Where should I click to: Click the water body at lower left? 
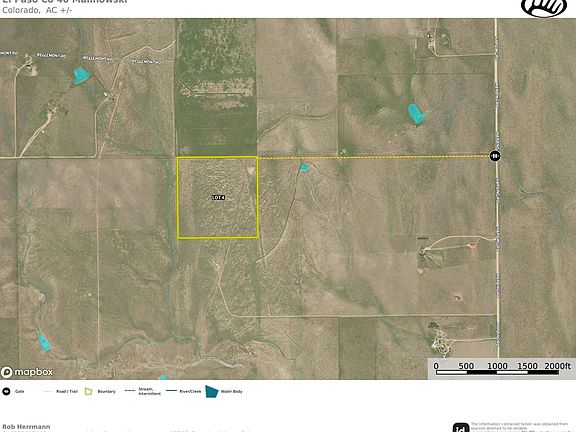tap(44, 342)
